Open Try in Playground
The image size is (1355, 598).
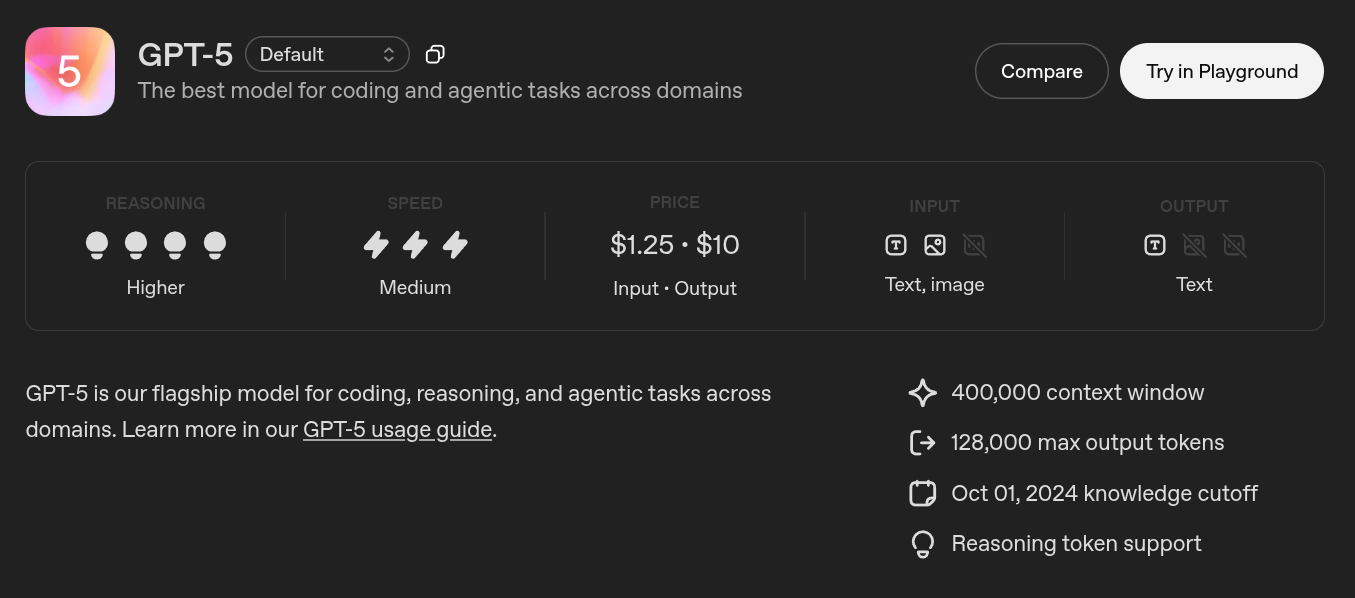[x=1222, y=71]
